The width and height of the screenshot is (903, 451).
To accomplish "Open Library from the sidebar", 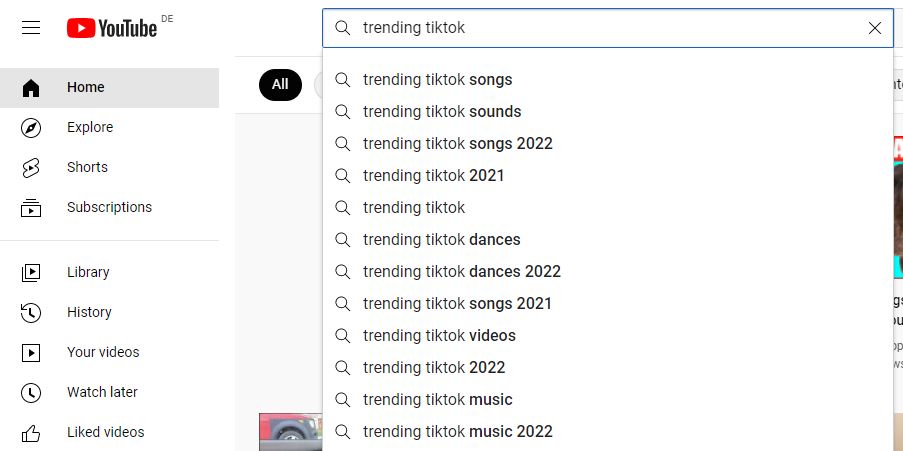I will pyautogui.click(x=88, y=272).
